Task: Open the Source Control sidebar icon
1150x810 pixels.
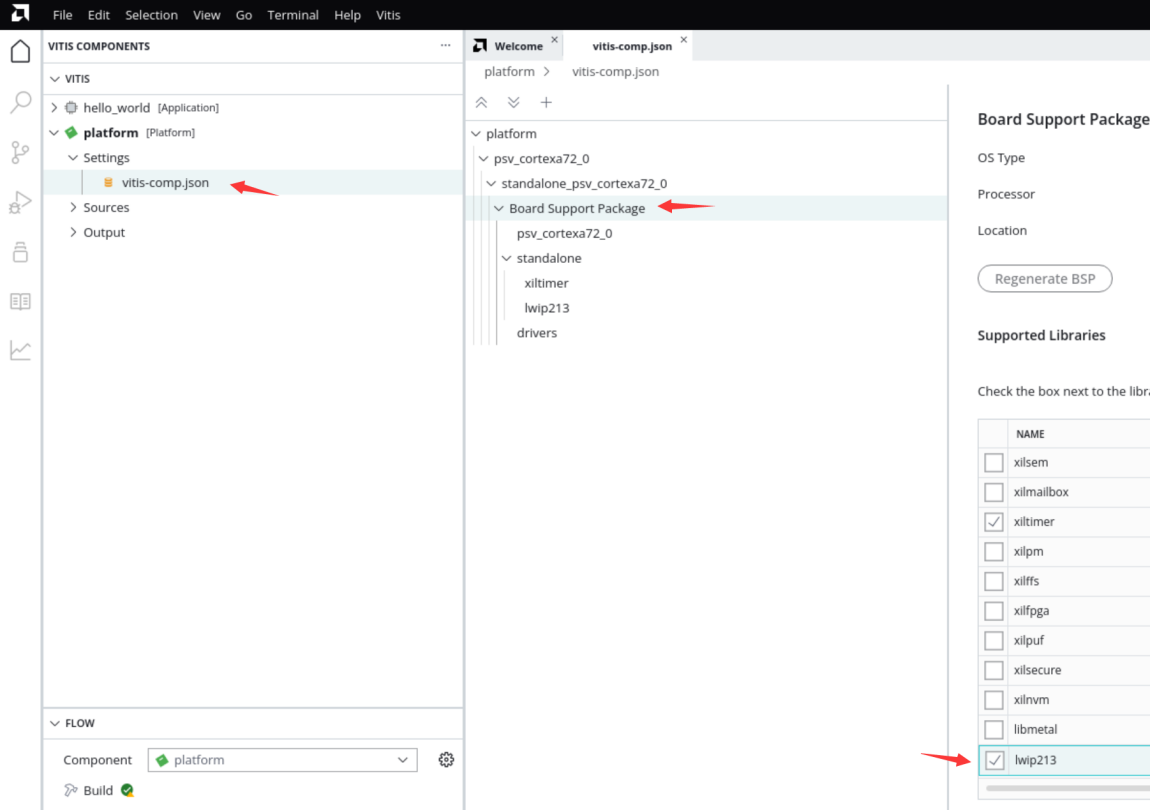Action: 21,153
